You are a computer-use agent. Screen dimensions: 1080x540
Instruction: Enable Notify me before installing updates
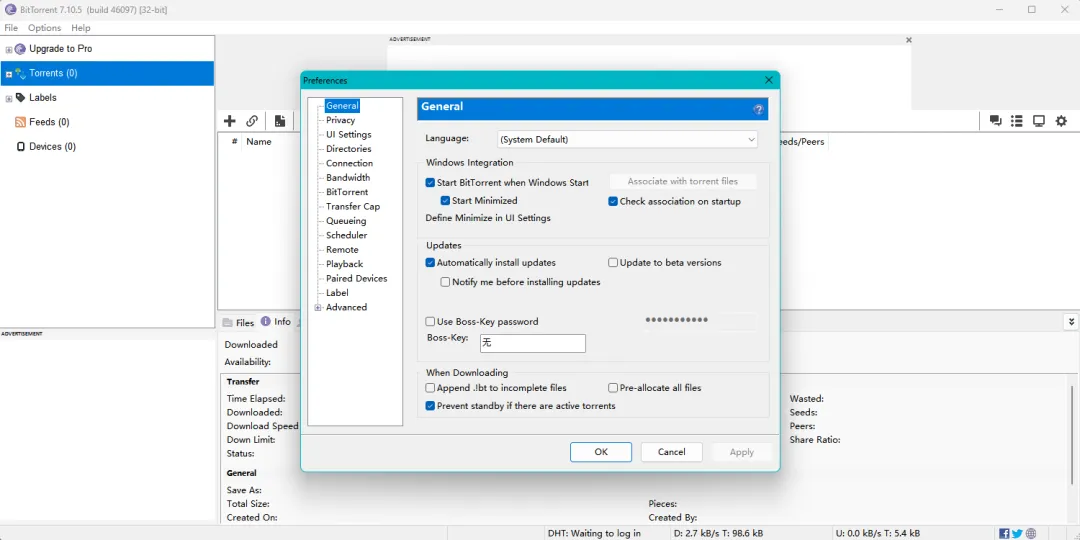coord(446,282)
